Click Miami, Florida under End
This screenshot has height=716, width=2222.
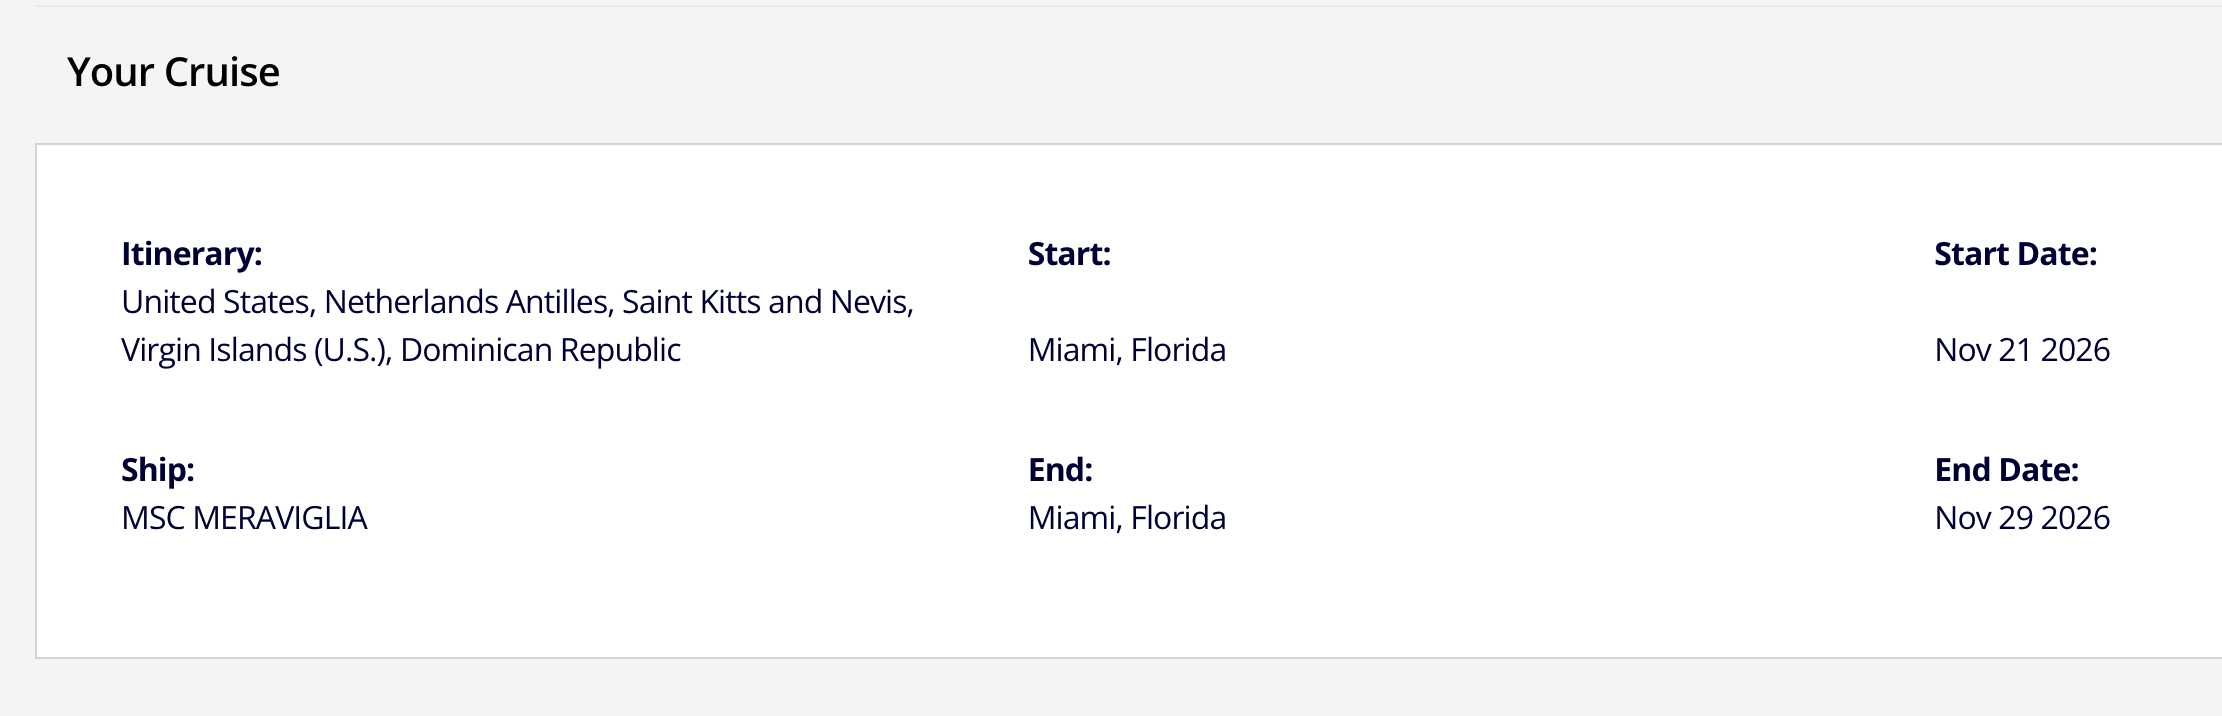click(1126, 518)
